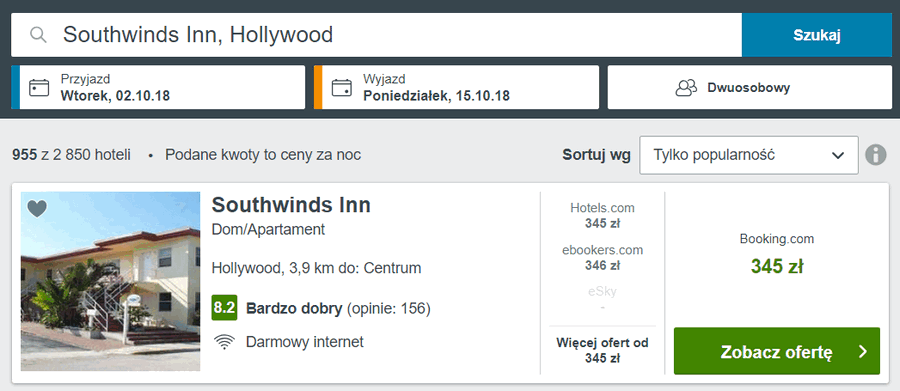900x391 pixels.
Task: Open Więcej ofert od 345 zł
Action: click(603, 350)
